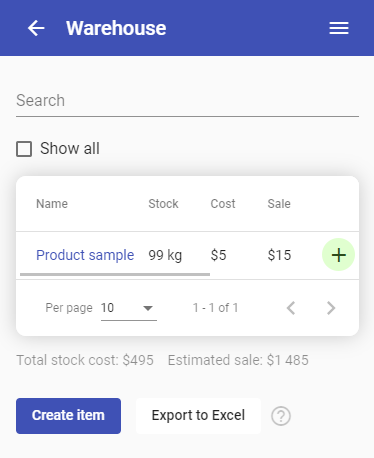This screenshot has height=458, width=374.
Task: Open the hamburger menu
Action: tap(339, 28)
